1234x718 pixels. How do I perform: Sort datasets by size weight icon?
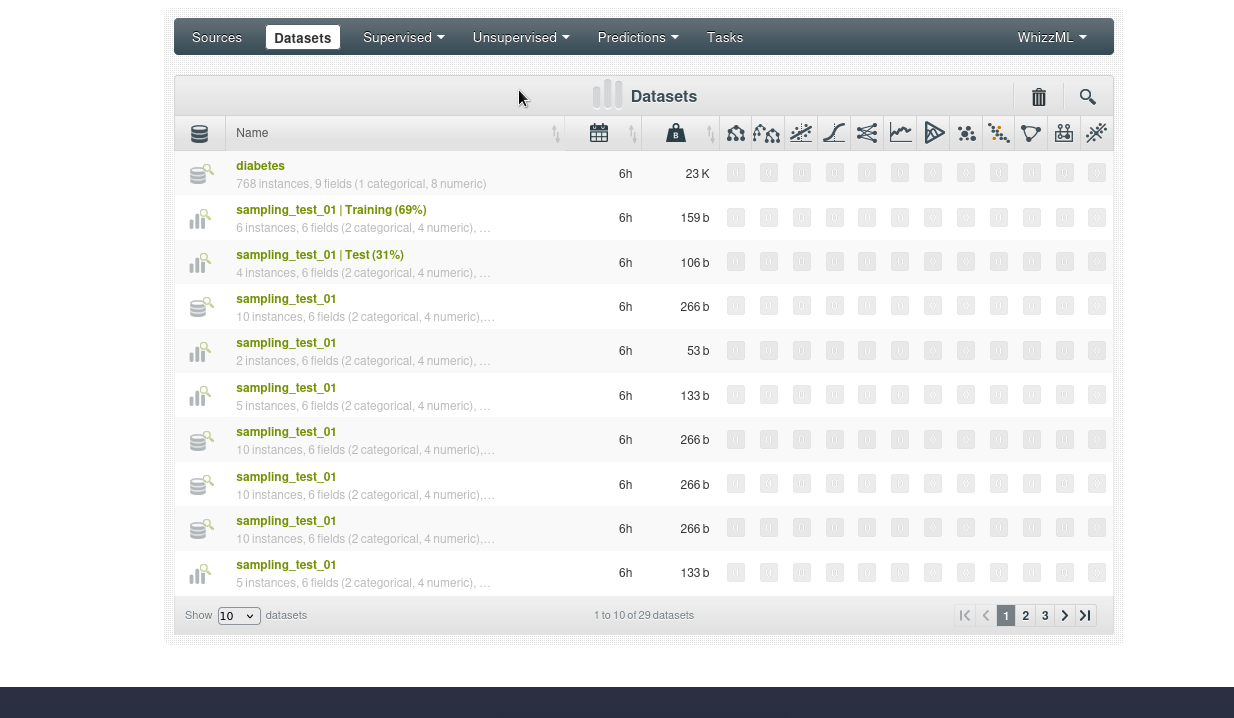(x=676, y=133)
